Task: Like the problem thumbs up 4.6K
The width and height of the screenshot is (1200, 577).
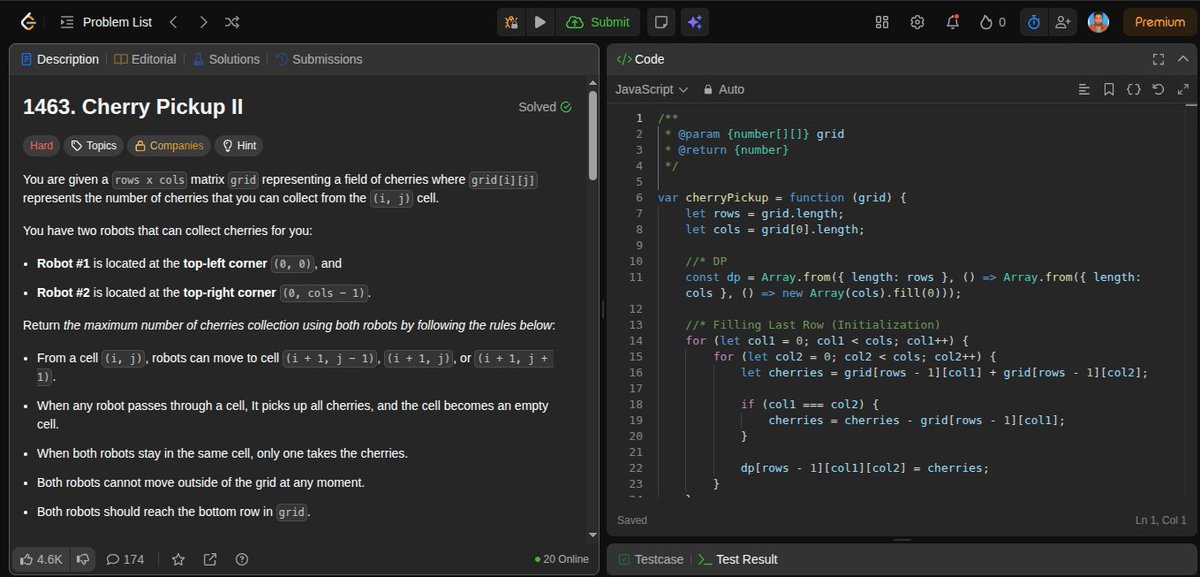Action: [x=42, y=559]
